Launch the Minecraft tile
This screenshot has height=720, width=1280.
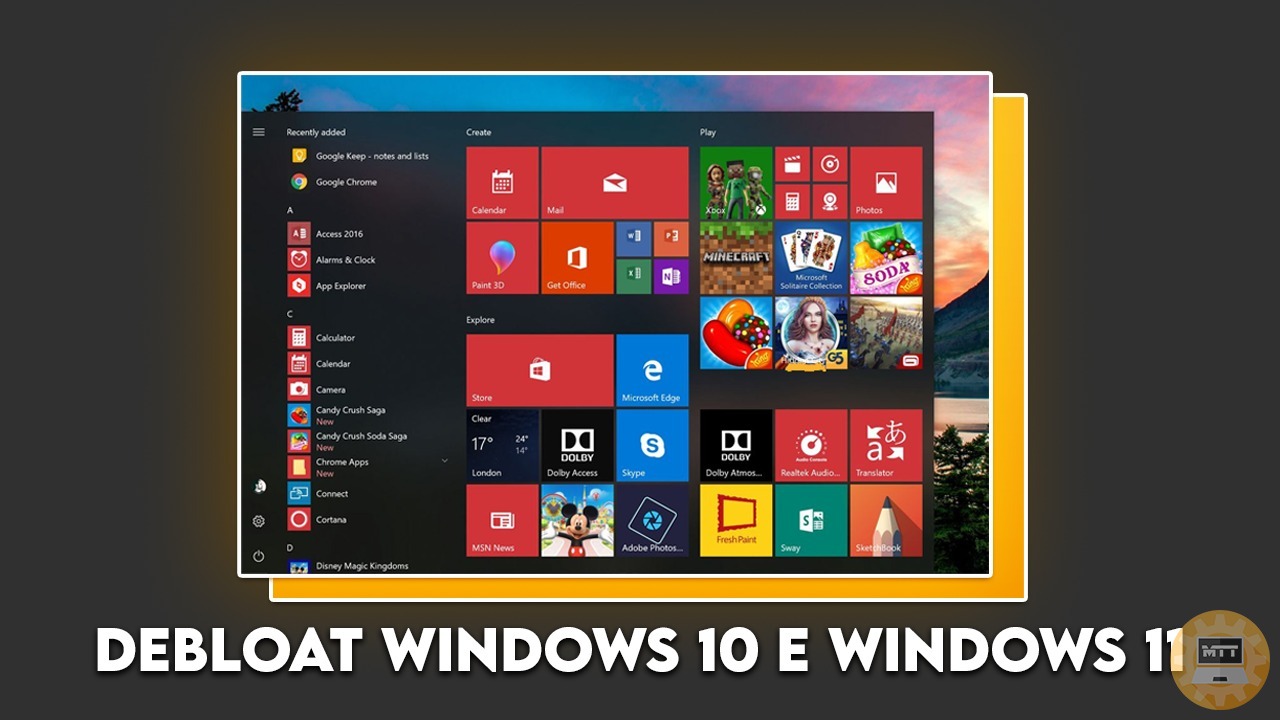736,258
